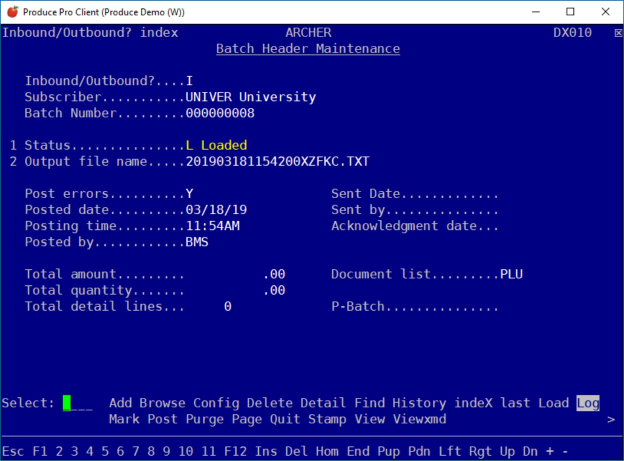Click the Posting time 11:54AM
The height and width of the screenshot is (461, 624).
point(213,226)
